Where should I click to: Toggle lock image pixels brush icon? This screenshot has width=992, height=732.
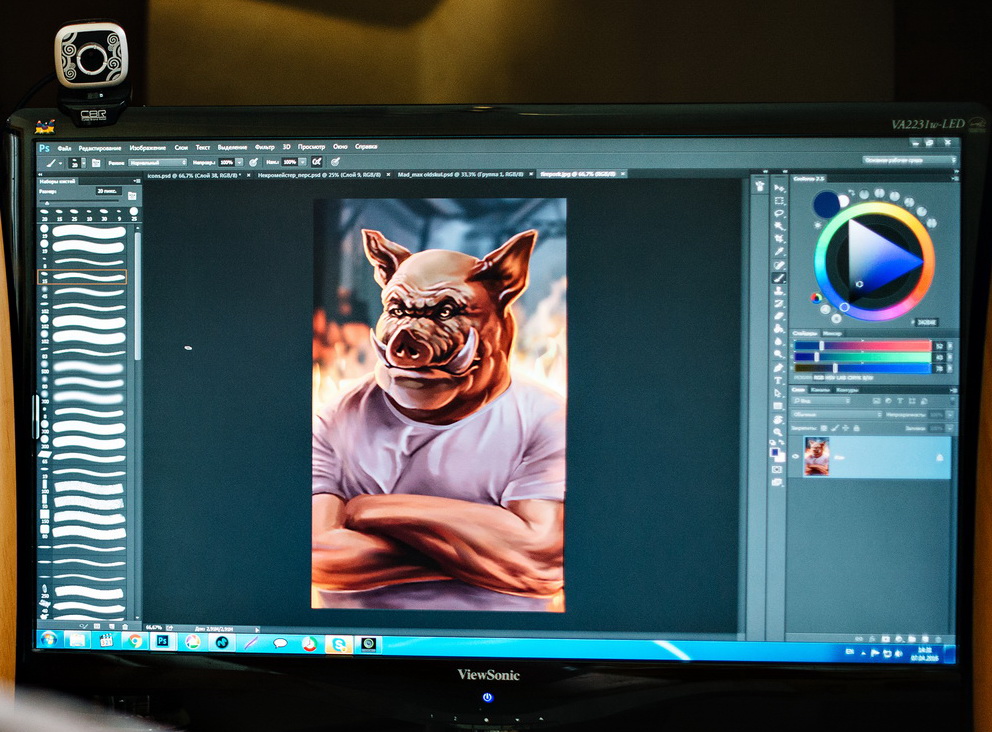pyautogui.click(x=835, y=428)
